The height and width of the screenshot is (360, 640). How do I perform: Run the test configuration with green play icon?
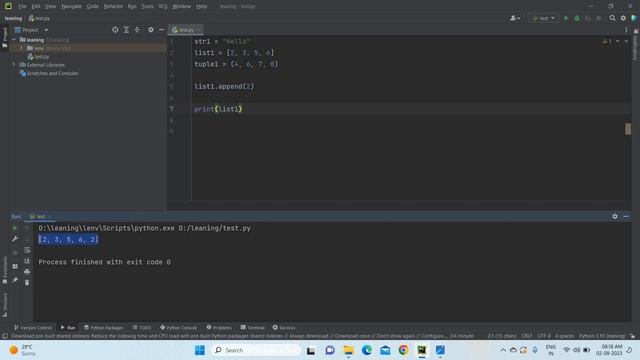click(566, 18)
